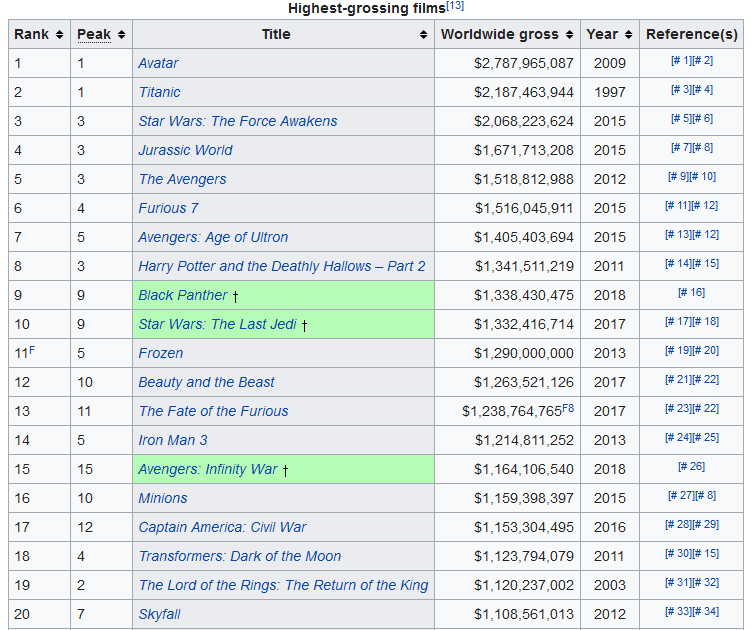Click reference [# 1] in Avatar row
This screenshot has height=630, width=751.
pyautogui.click(x=680, y=62)
